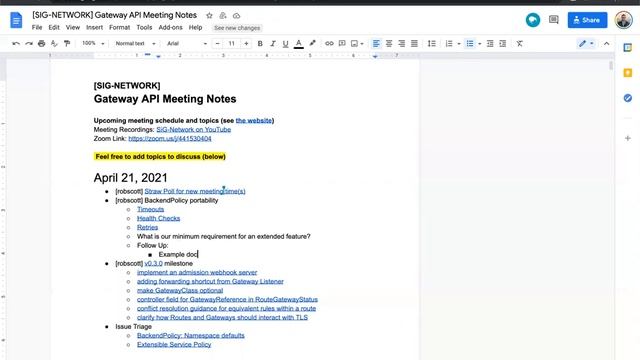Open the Health Checks link
The height and width of the screenshot is (360, 640).
158,218
